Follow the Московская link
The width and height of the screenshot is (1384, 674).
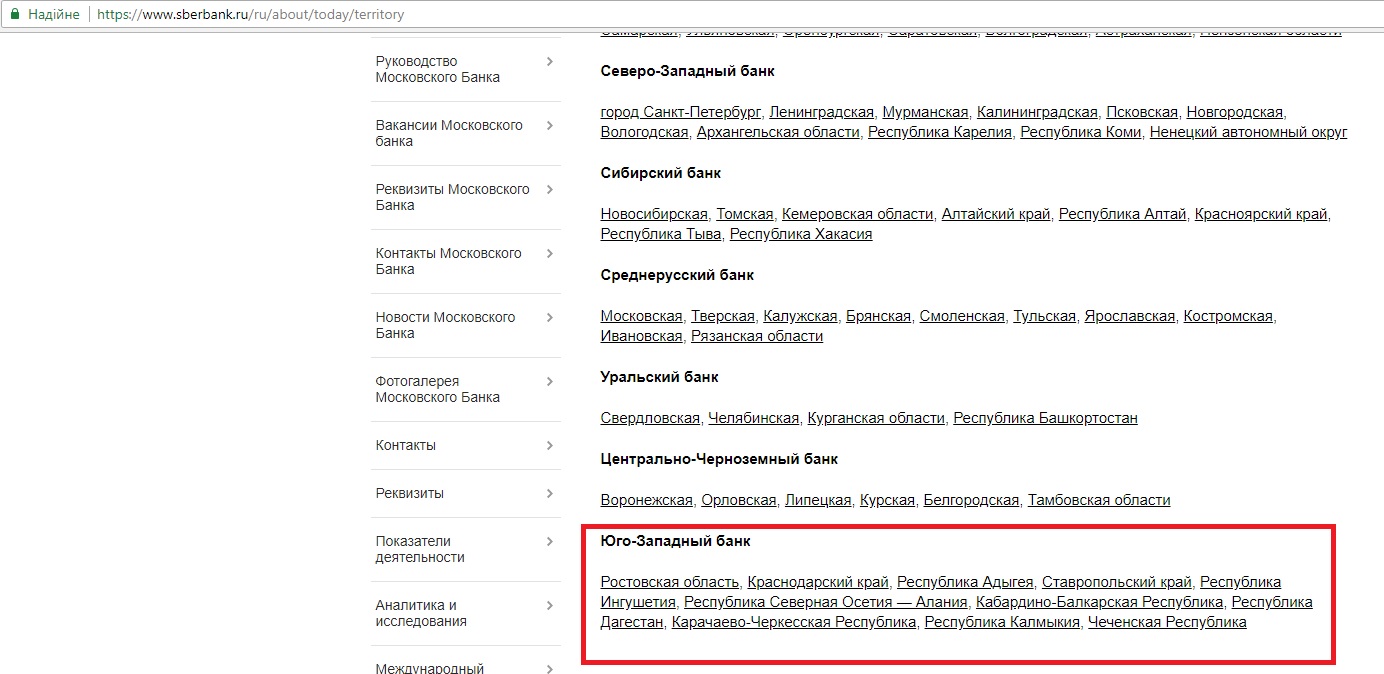click(642, 316)
